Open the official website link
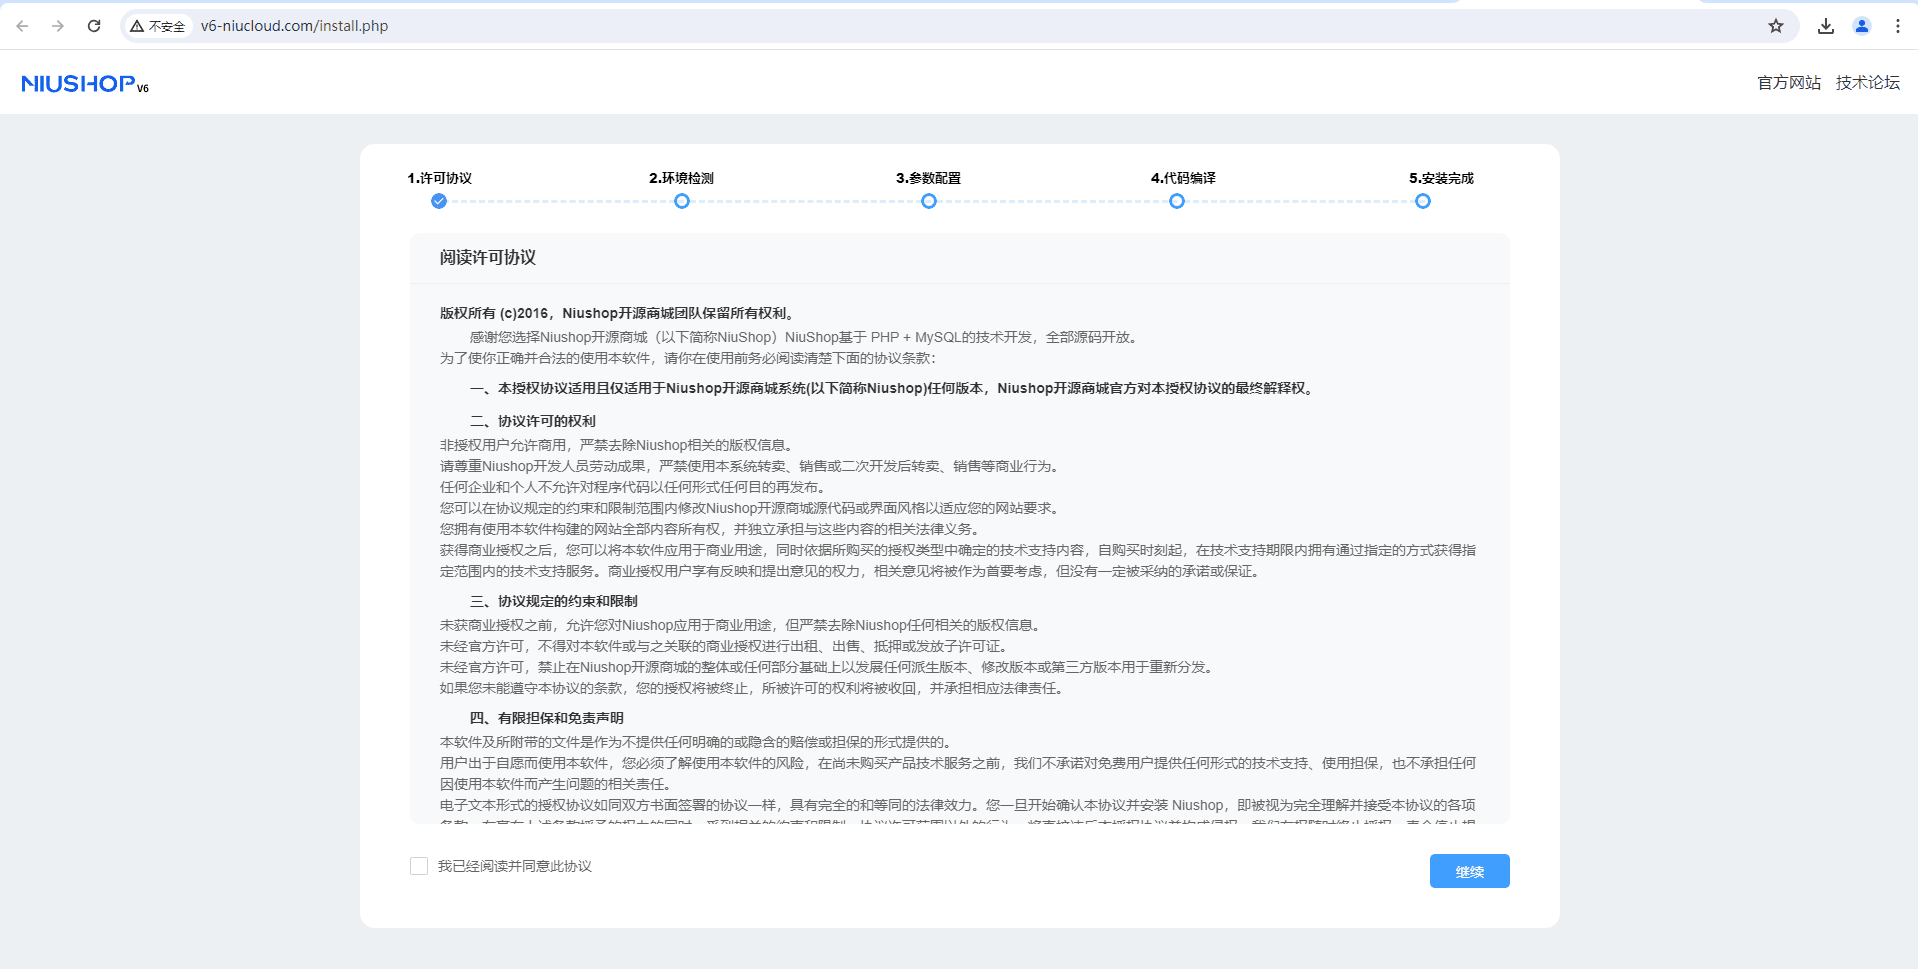This screenshot has width=1918, height=969. 1789,83
